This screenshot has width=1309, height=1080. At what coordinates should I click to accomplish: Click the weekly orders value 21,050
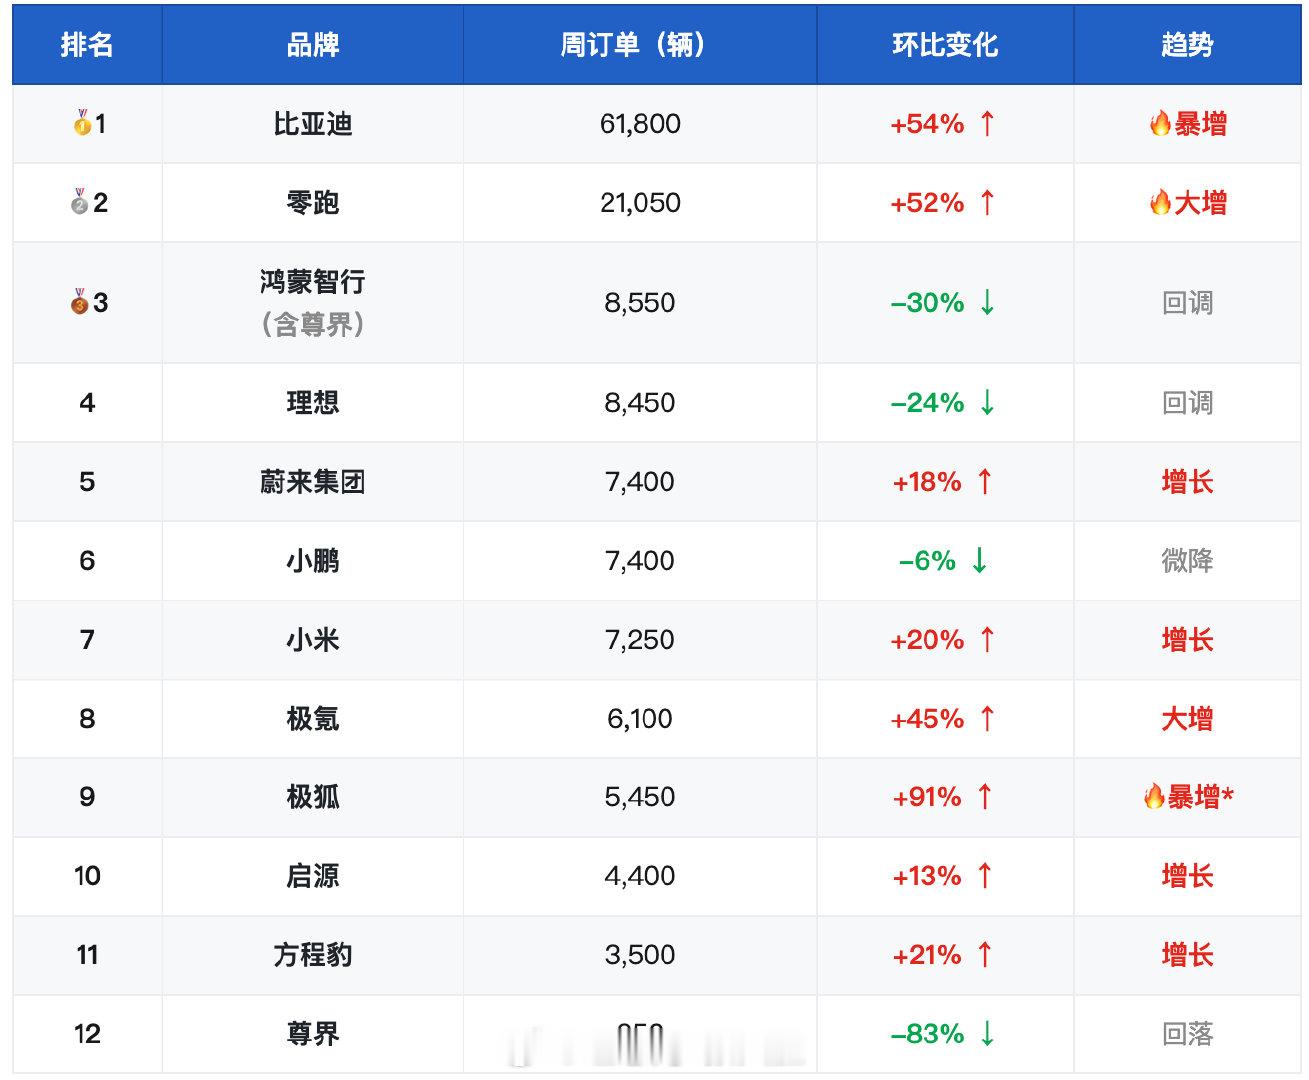coord(640,202)
